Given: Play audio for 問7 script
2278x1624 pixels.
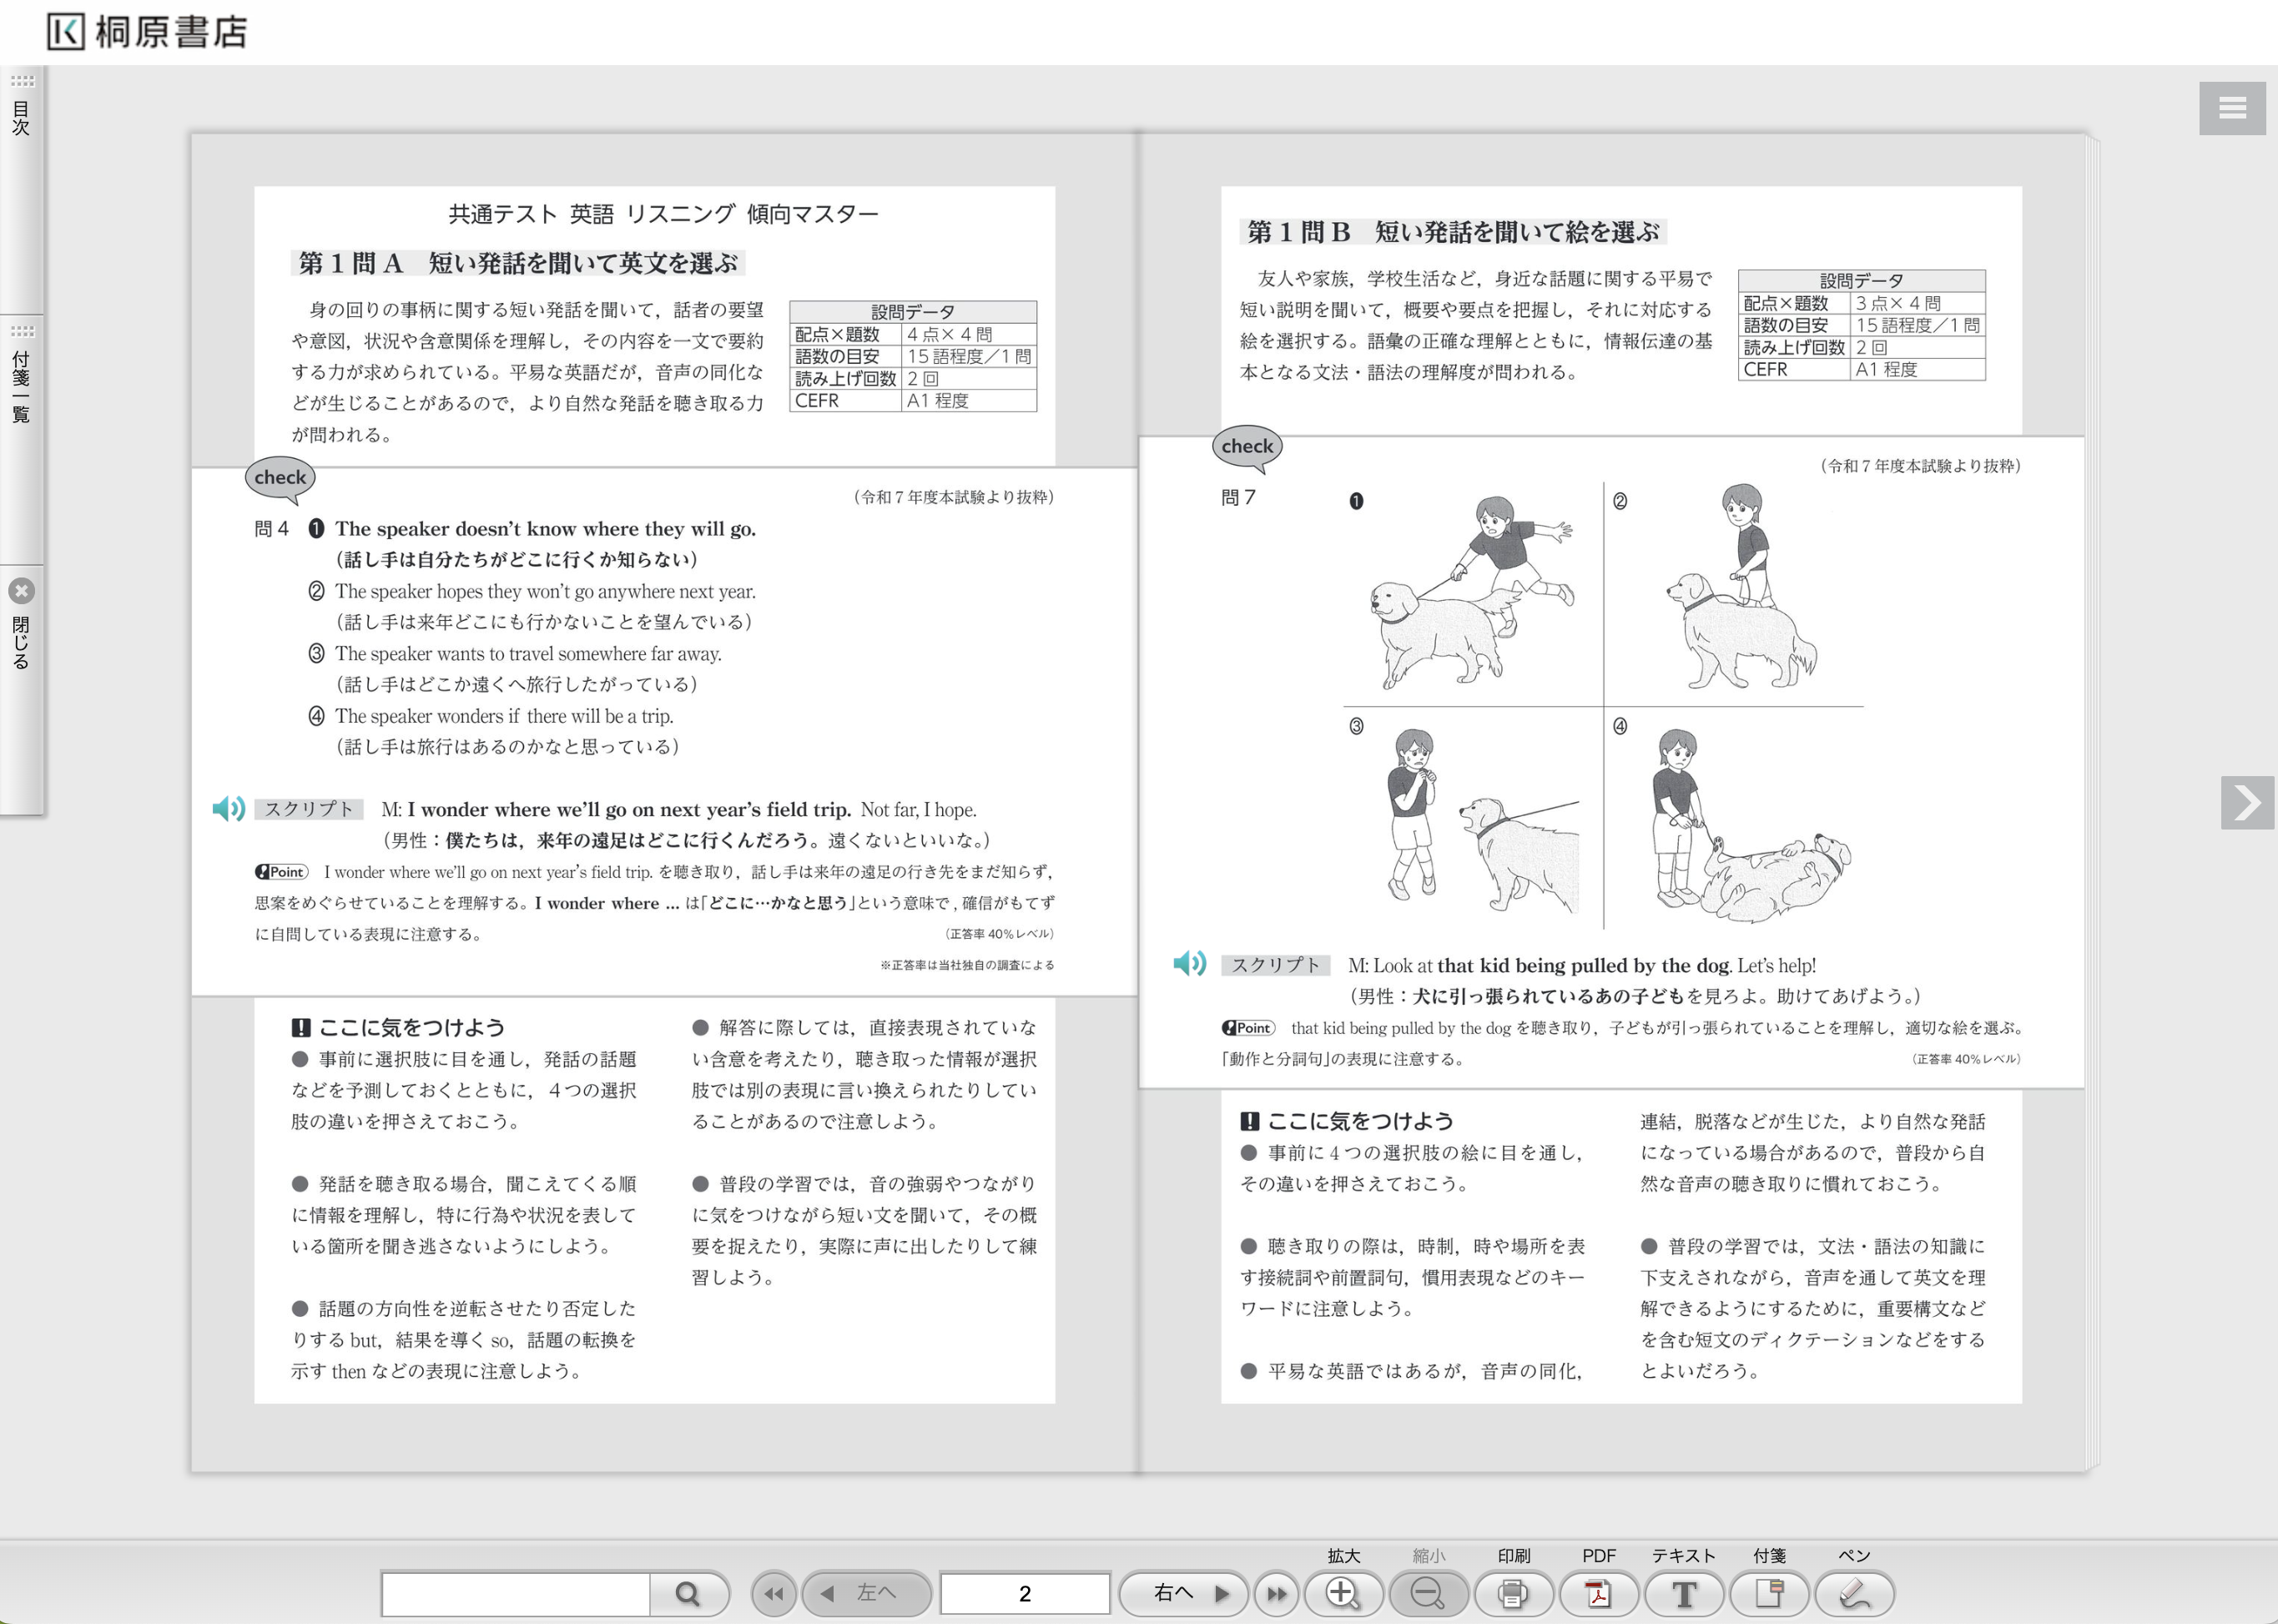Looking at the screenshot, I should [x=1190, y=963].
